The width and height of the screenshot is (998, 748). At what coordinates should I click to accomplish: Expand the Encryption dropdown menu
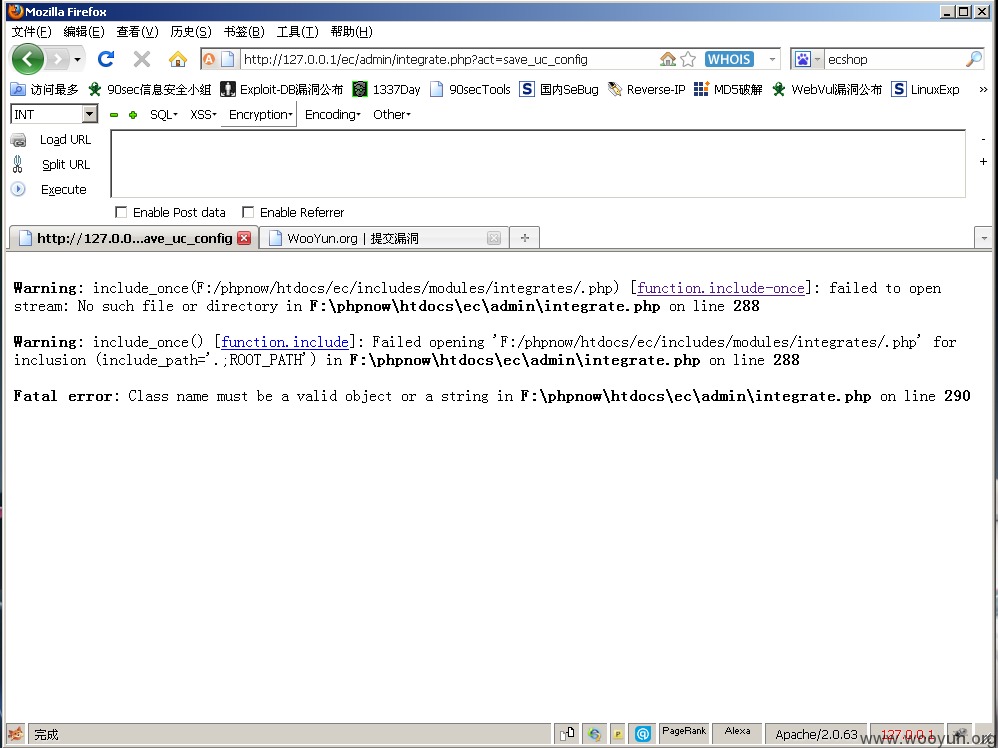tap(260, 115)
